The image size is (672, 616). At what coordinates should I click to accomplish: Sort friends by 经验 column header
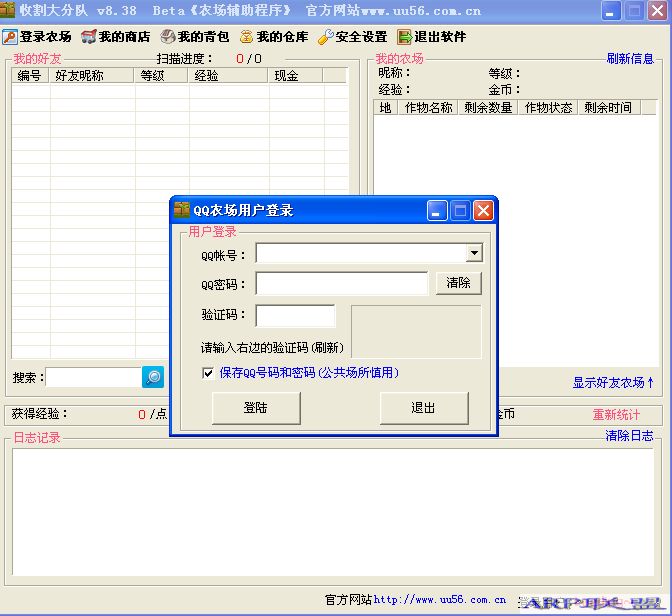228,75
